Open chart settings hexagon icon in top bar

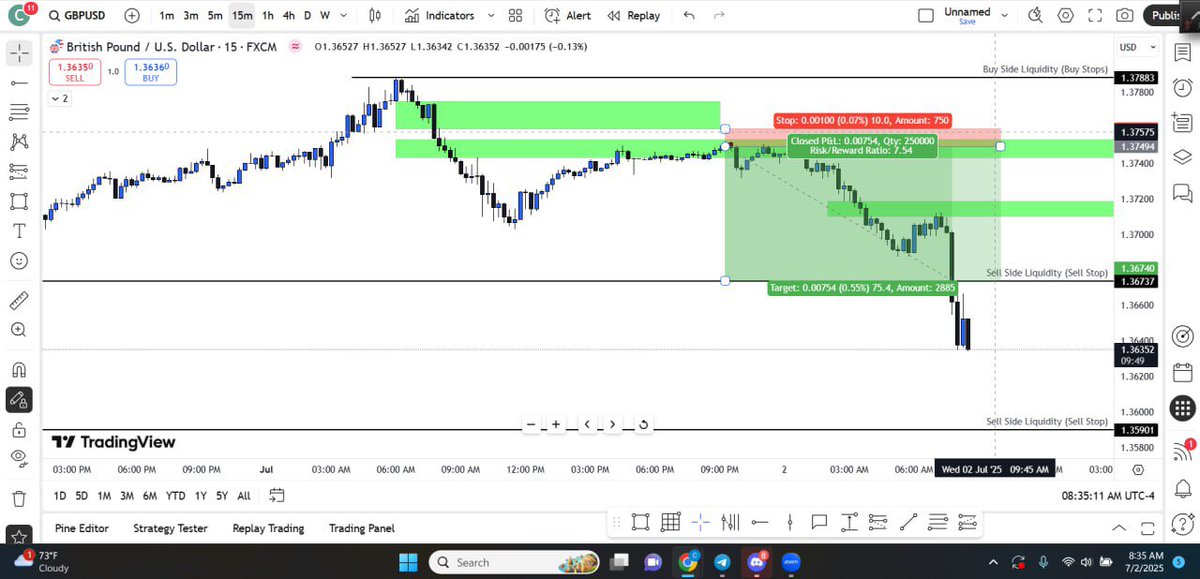pos(1065,16)
